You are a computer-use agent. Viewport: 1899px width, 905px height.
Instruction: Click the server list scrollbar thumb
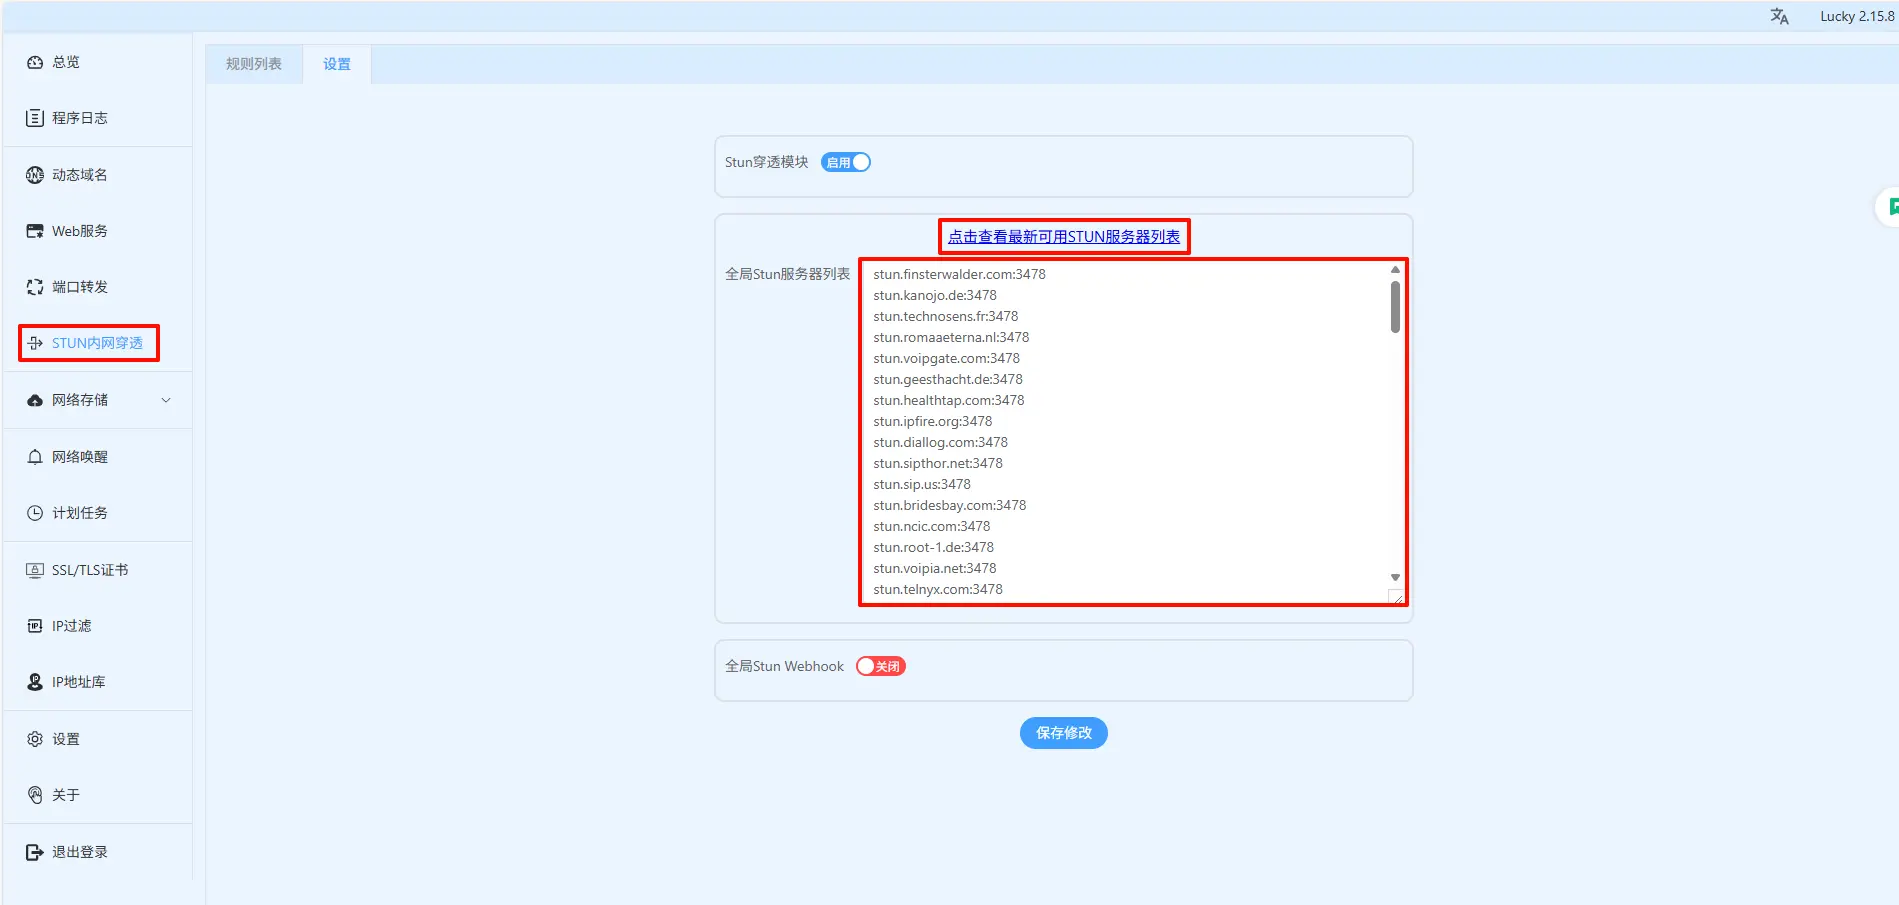click(x=1395, y=307)
